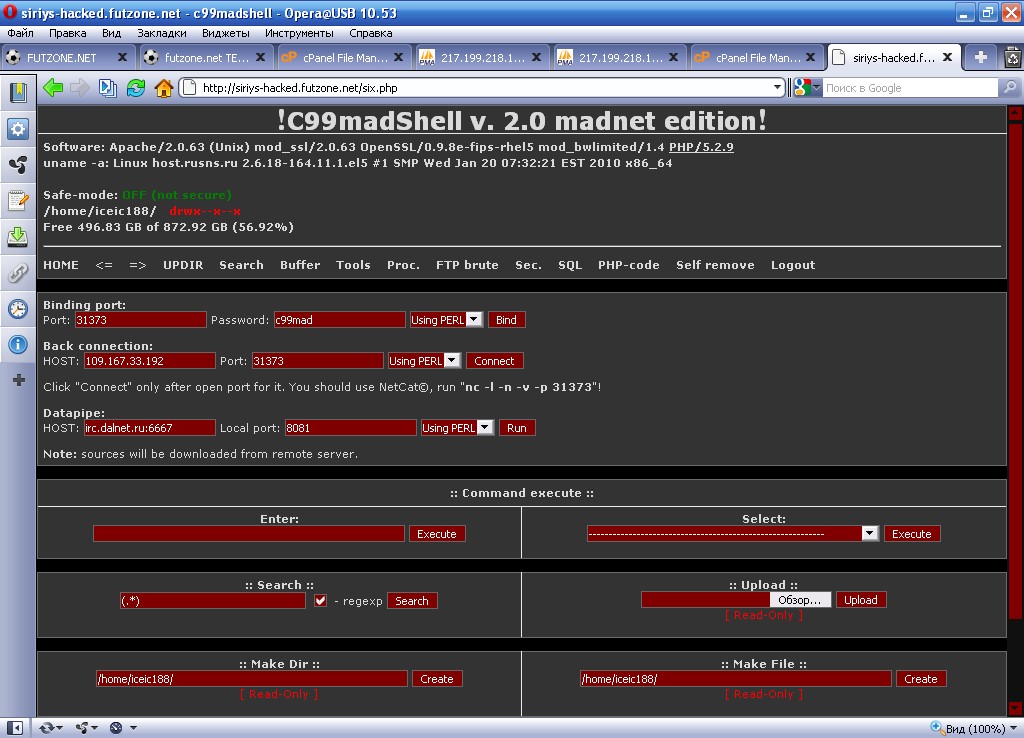Click the HOME link in shell menu
Screen dimensions: 1024x738
coord(61,265)
